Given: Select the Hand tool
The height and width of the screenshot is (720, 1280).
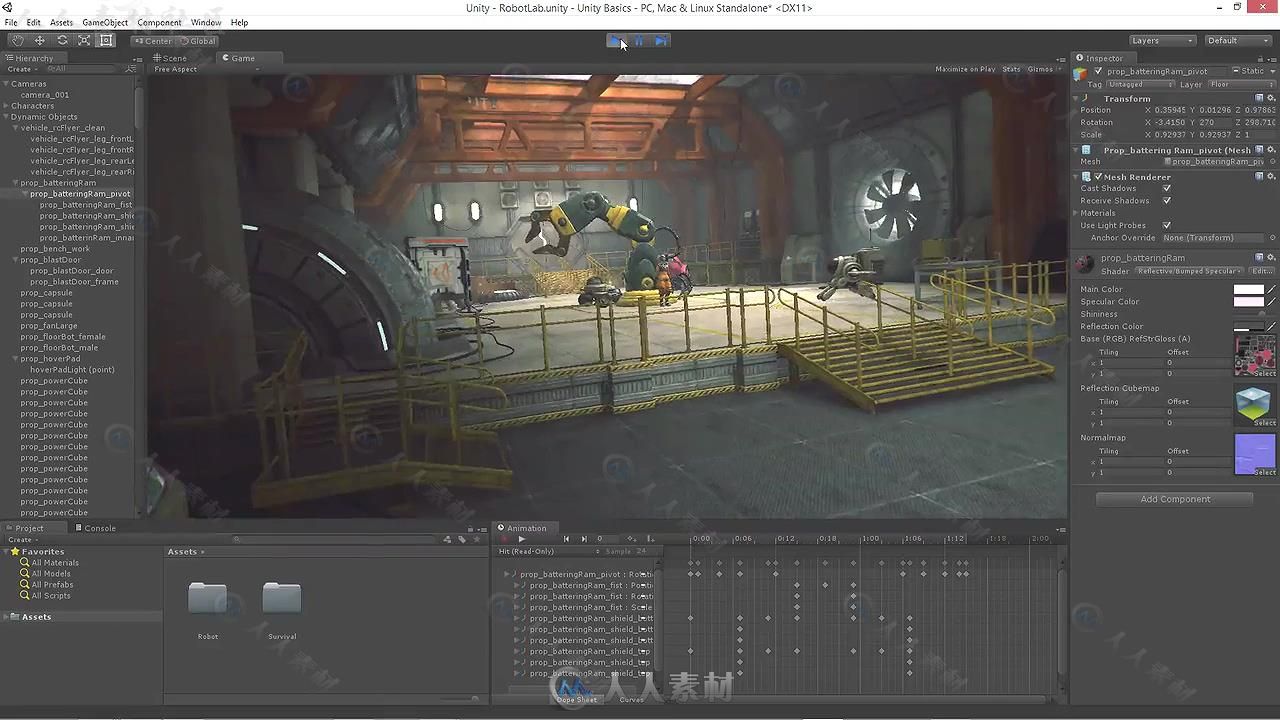Looking at the screenshot, I should click(x=18, y=41).
